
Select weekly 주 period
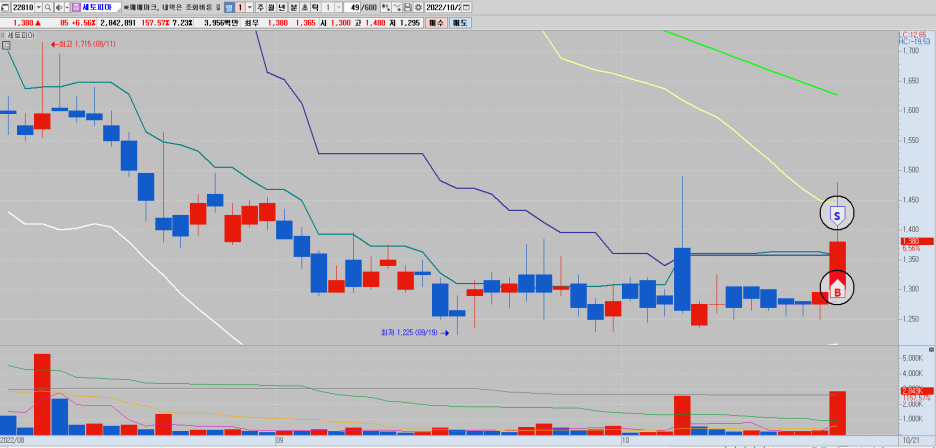point(260,8)
